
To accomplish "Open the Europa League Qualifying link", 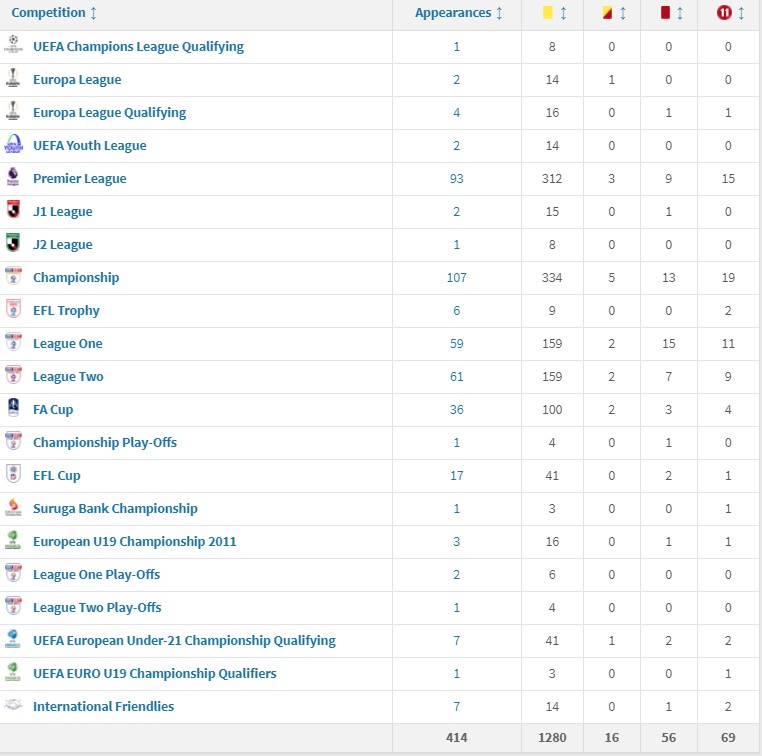I will point(109,113).
